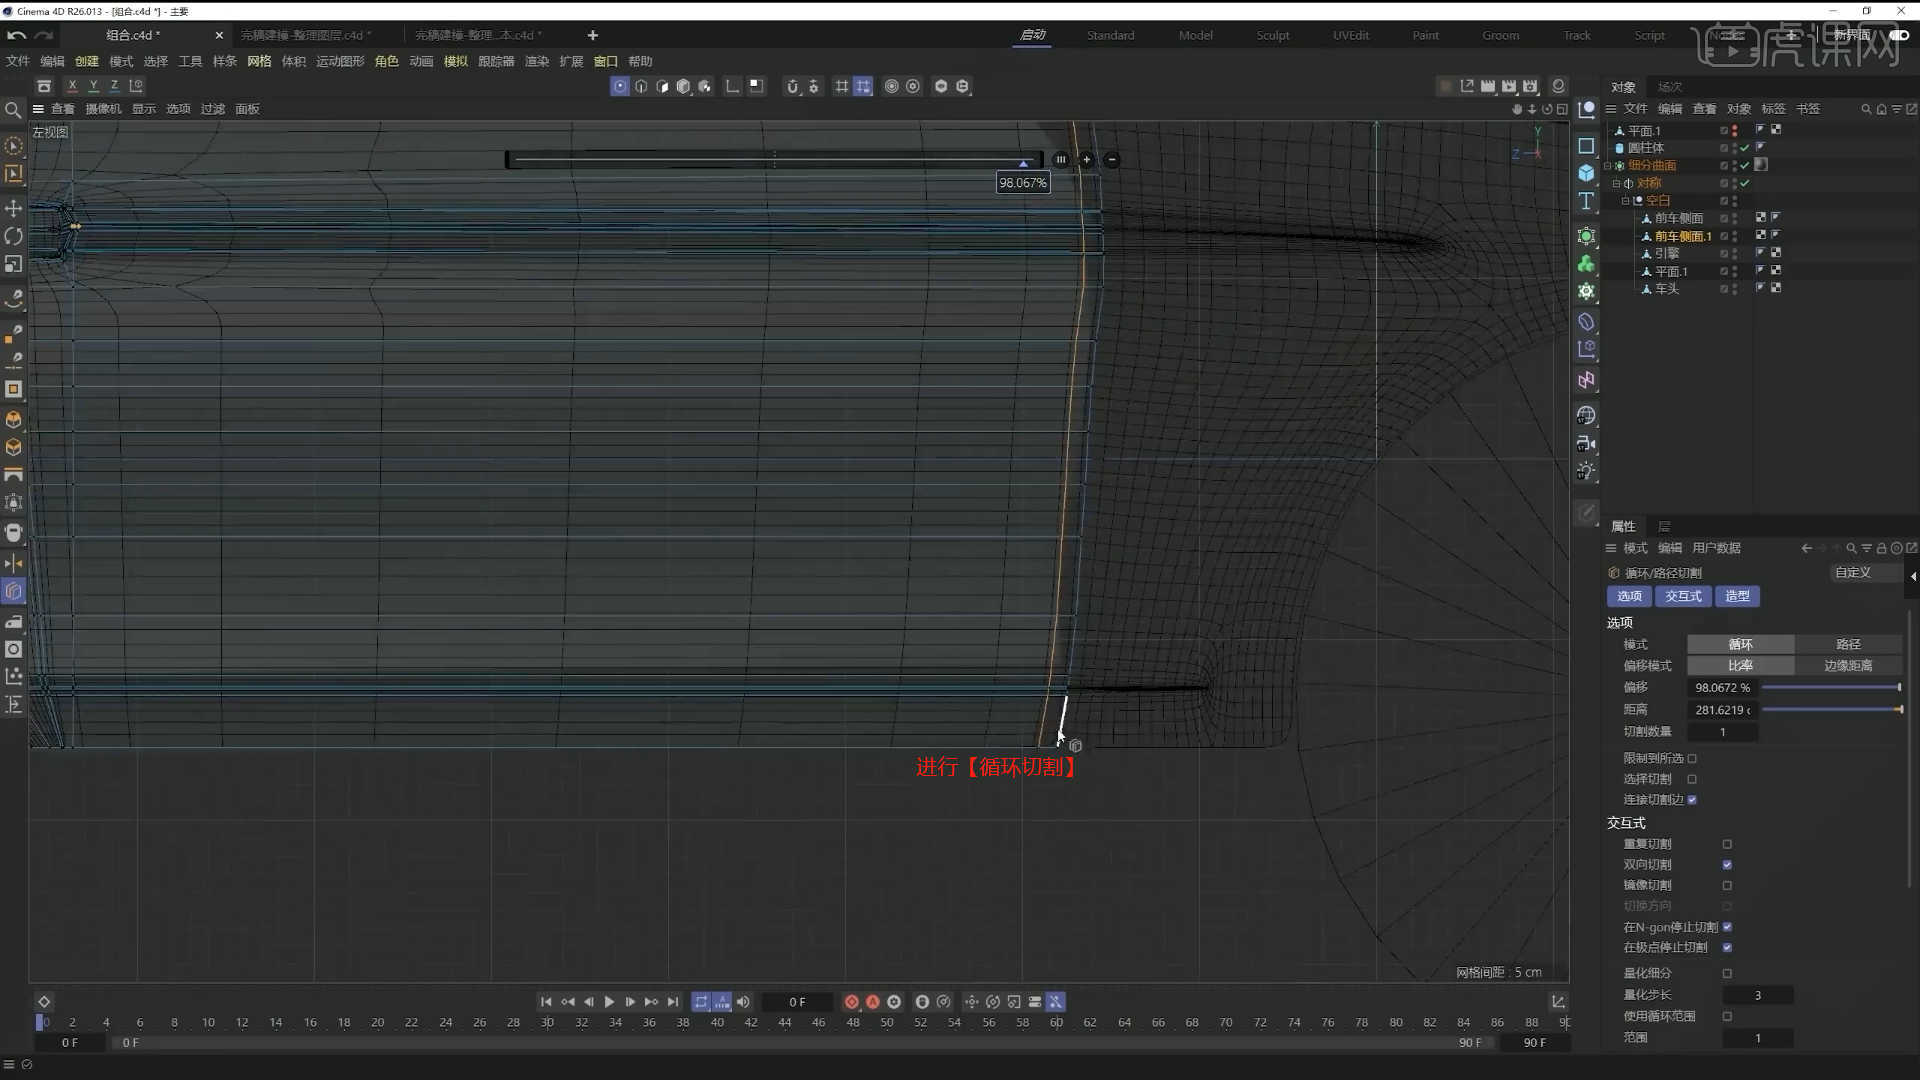This screenshot has height=1080, width=1920.
Task: Open the 自定义 dropdown in attributes
Action: tap(1866, 572)
